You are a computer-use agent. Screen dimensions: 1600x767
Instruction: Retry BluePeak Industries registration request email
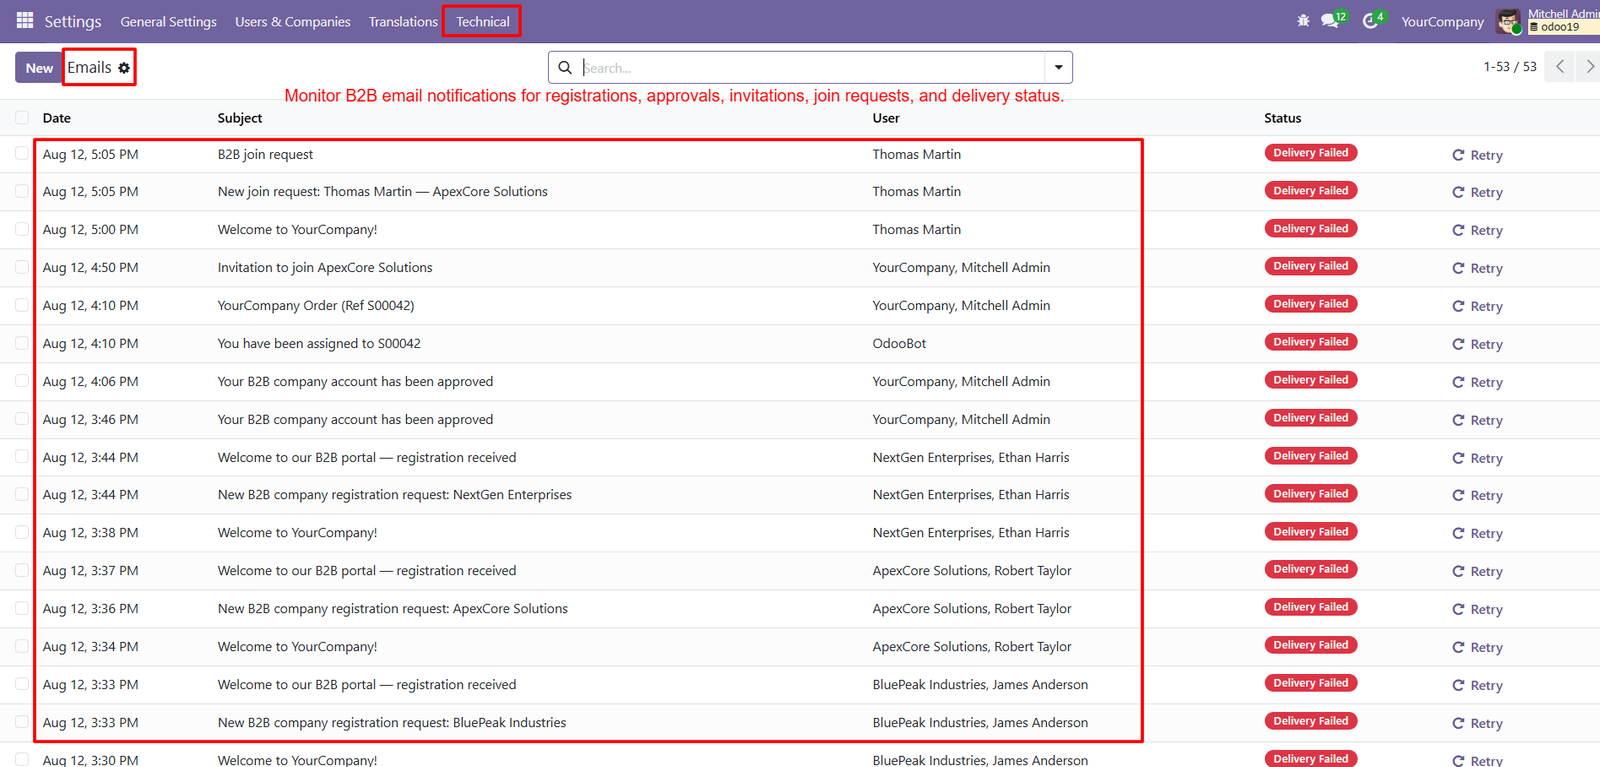[1477, 723]
